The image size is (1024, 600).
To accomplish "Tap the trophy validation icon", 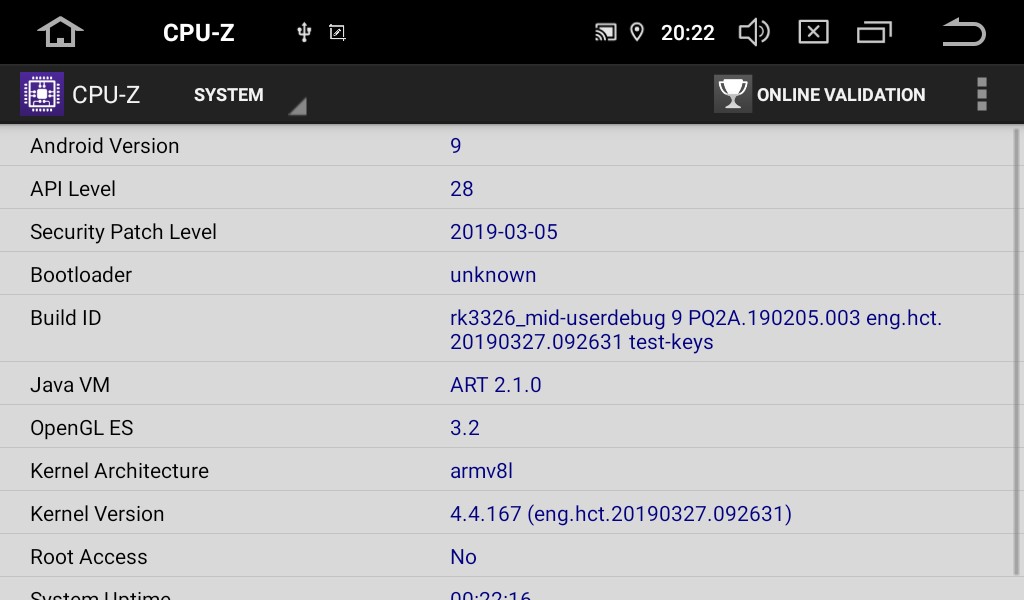I will tap(733, 94).
